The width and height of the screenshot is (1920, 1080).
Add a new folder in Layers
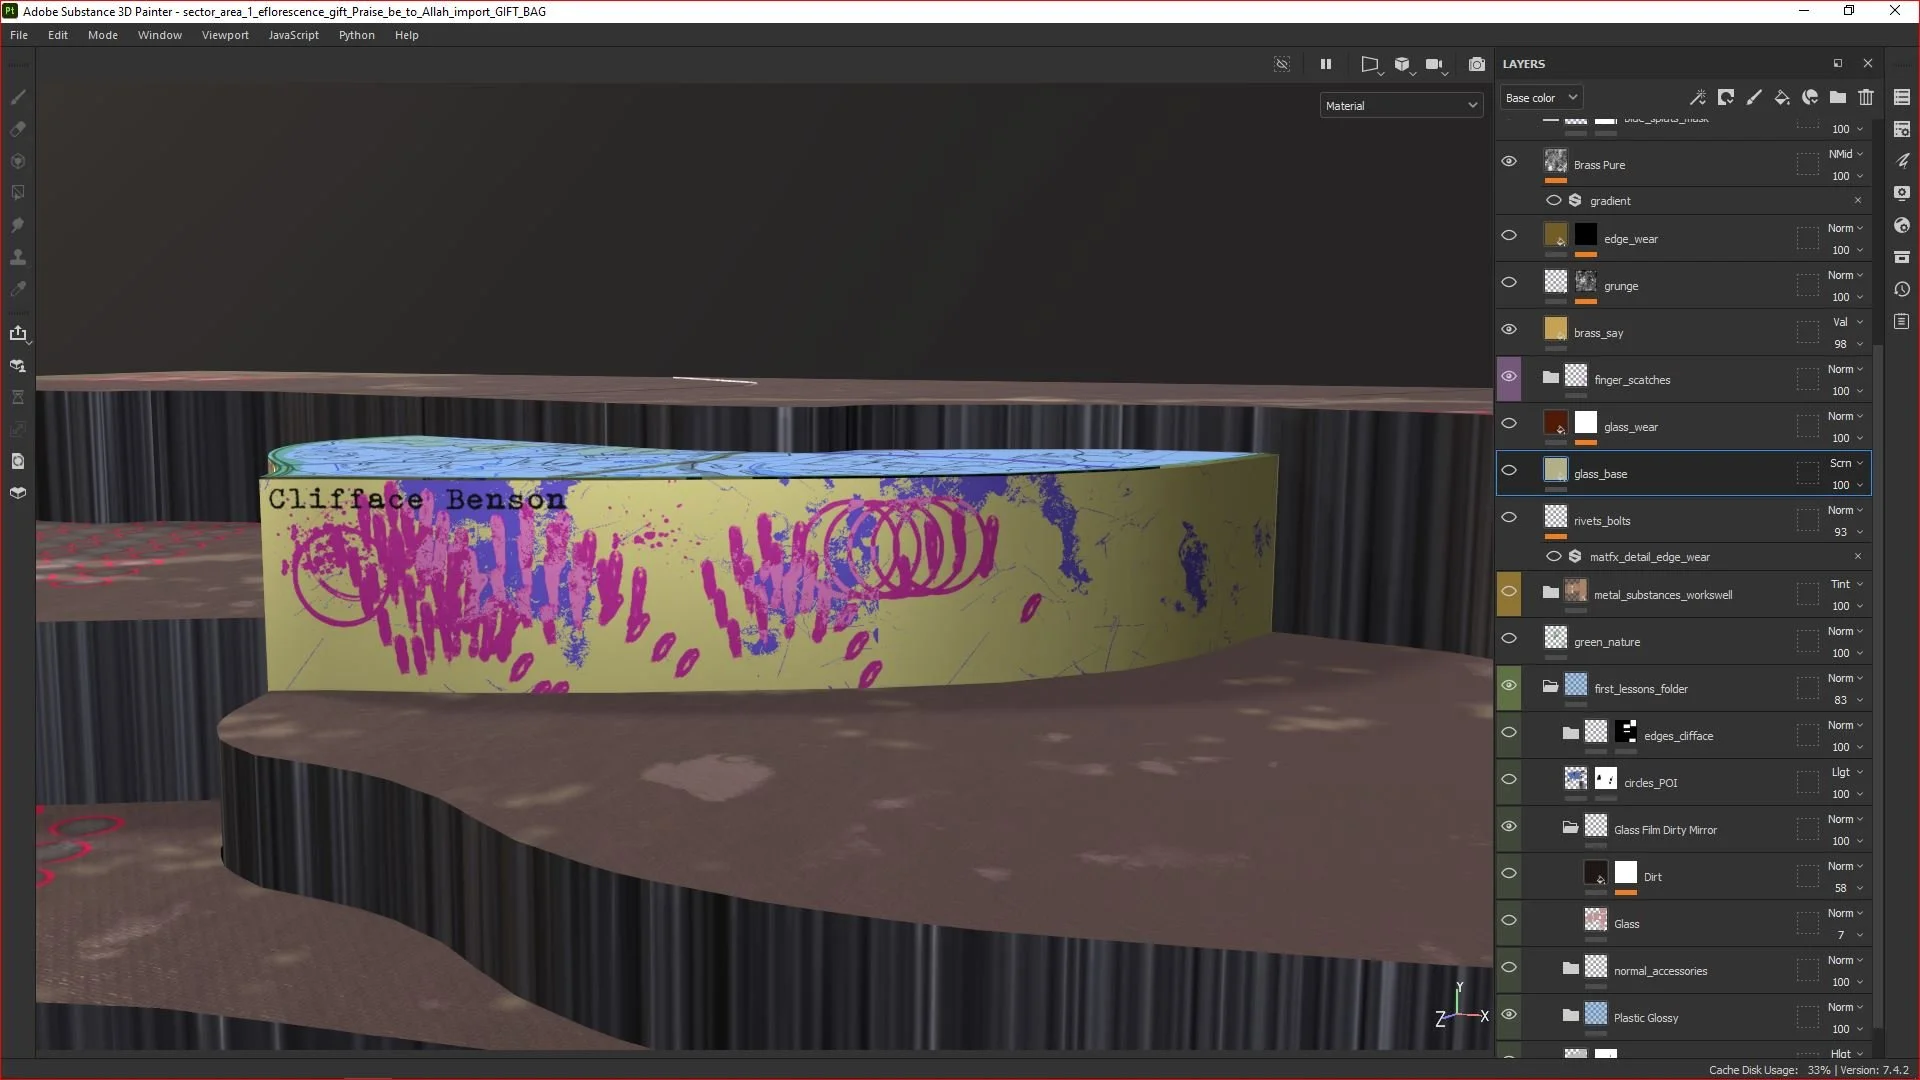(1838, 97)
